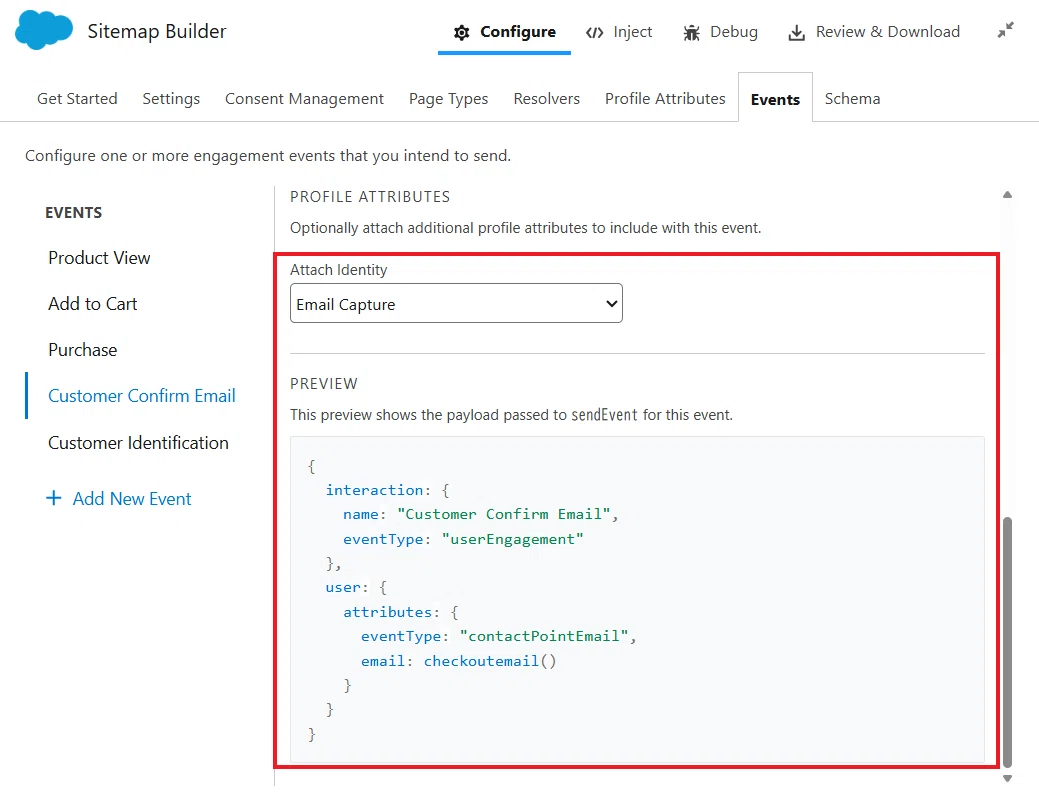Click the Sitemap Builder title

pyautogui.click(x=157, y=31)
